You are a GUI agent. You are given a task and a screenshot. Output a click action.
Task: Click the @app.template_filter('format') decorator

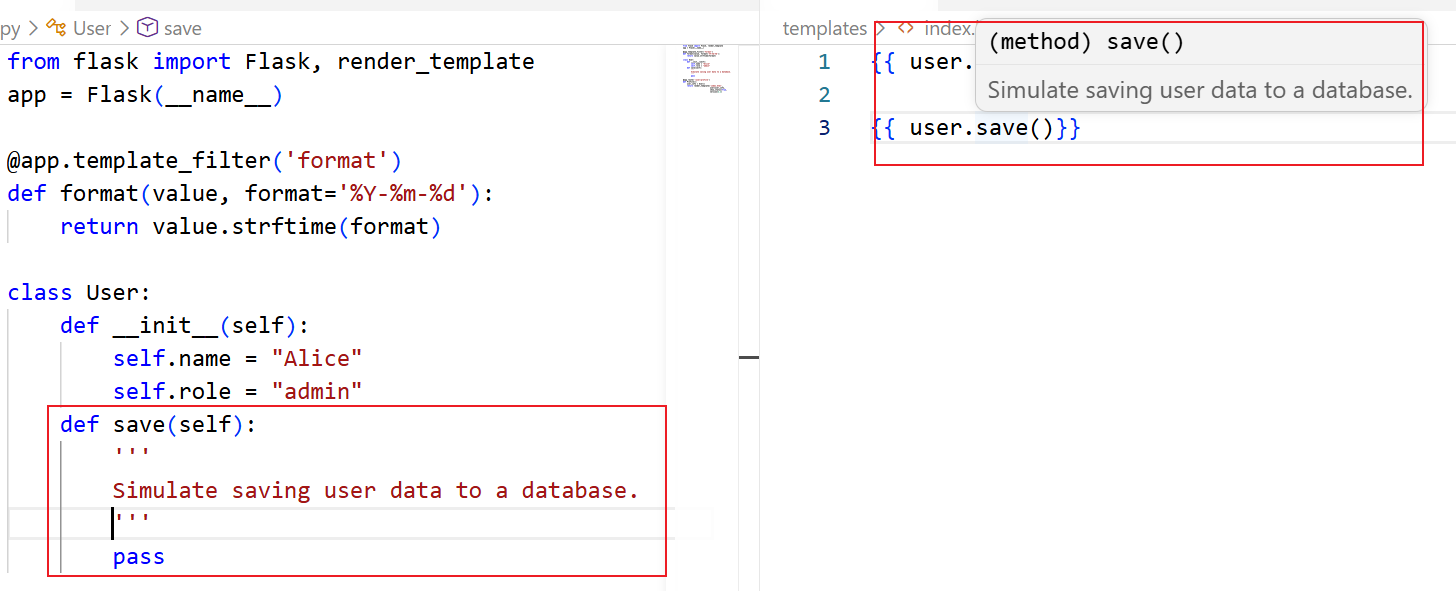pyautogui.click(x=205, y=161)
